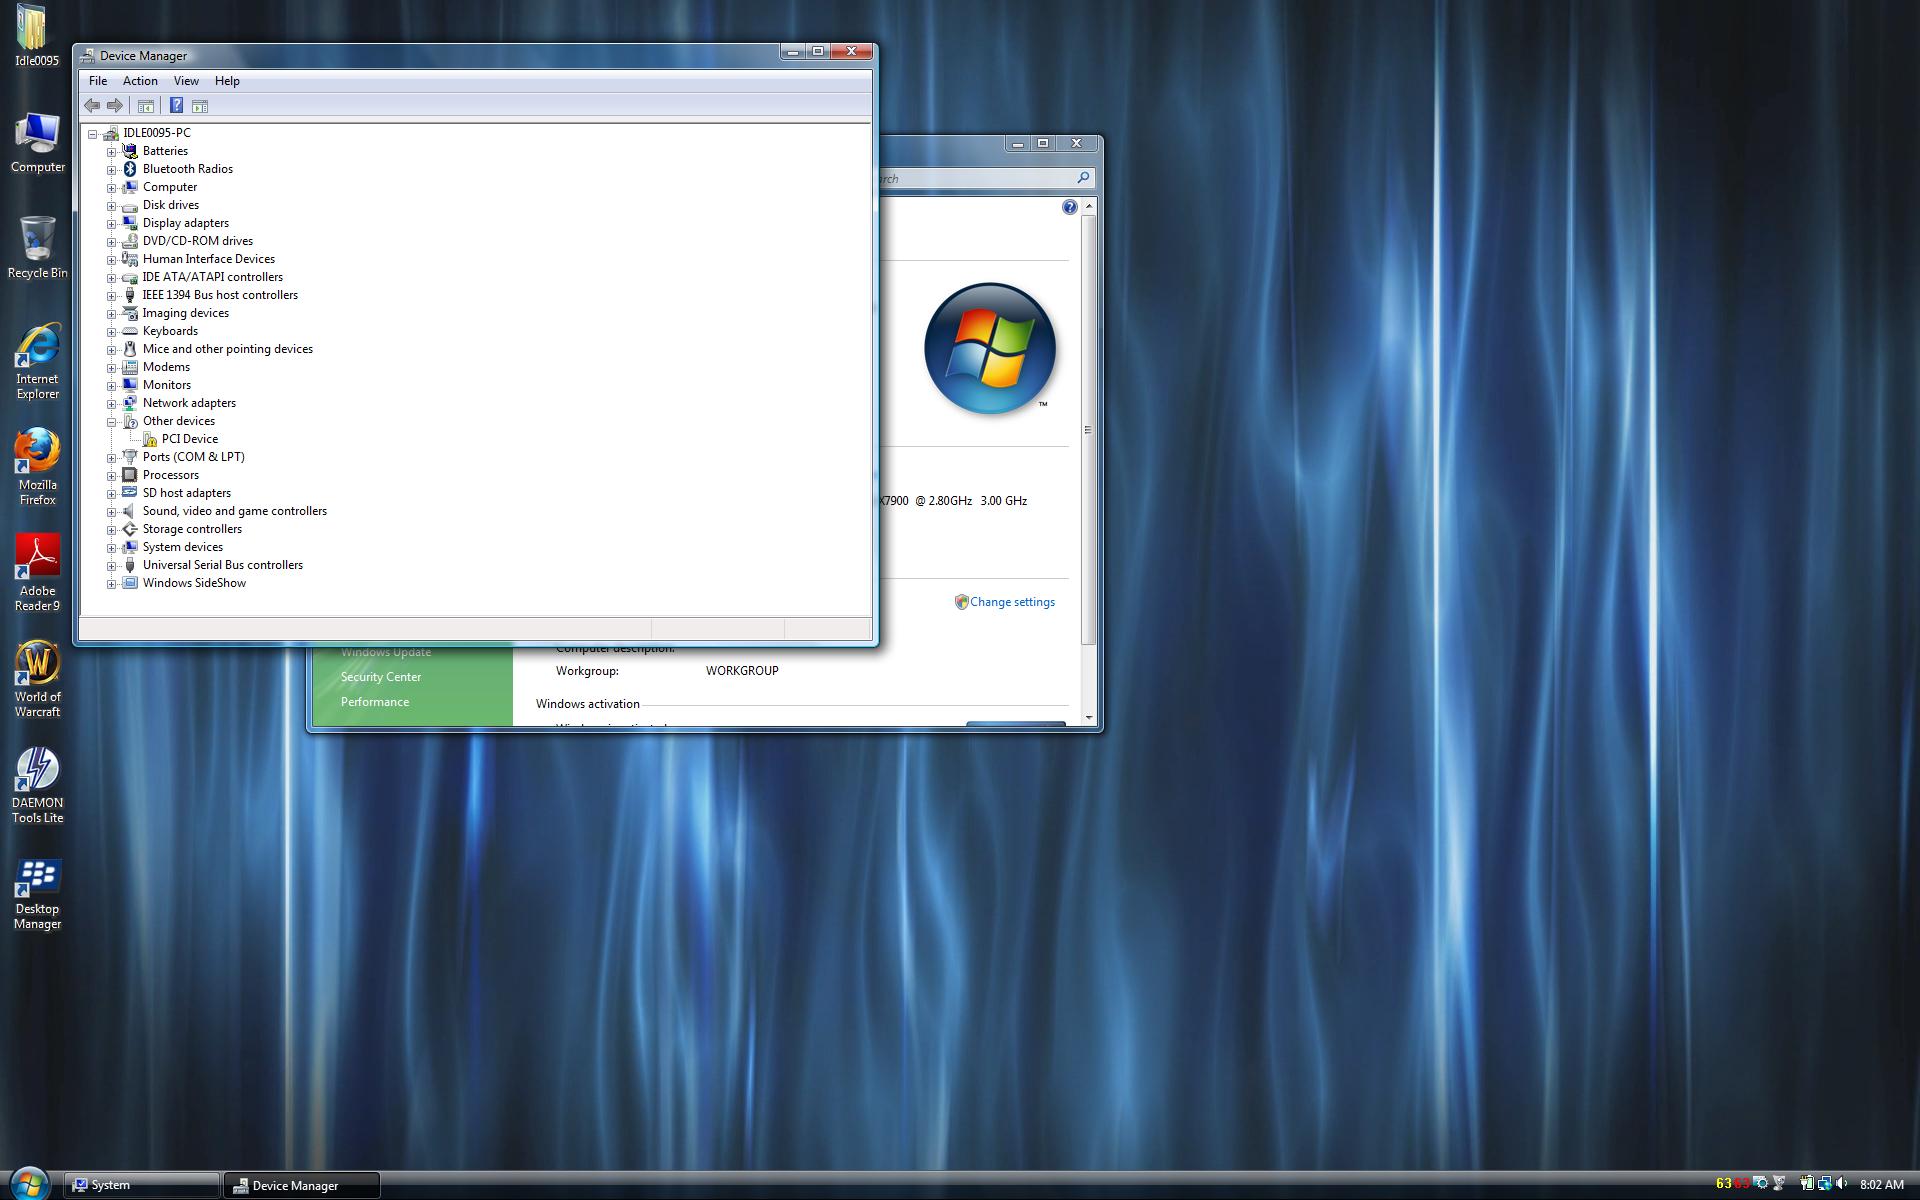1920x1200 pixels.
Task: Click the search box in System window
Action: point(985,178)
